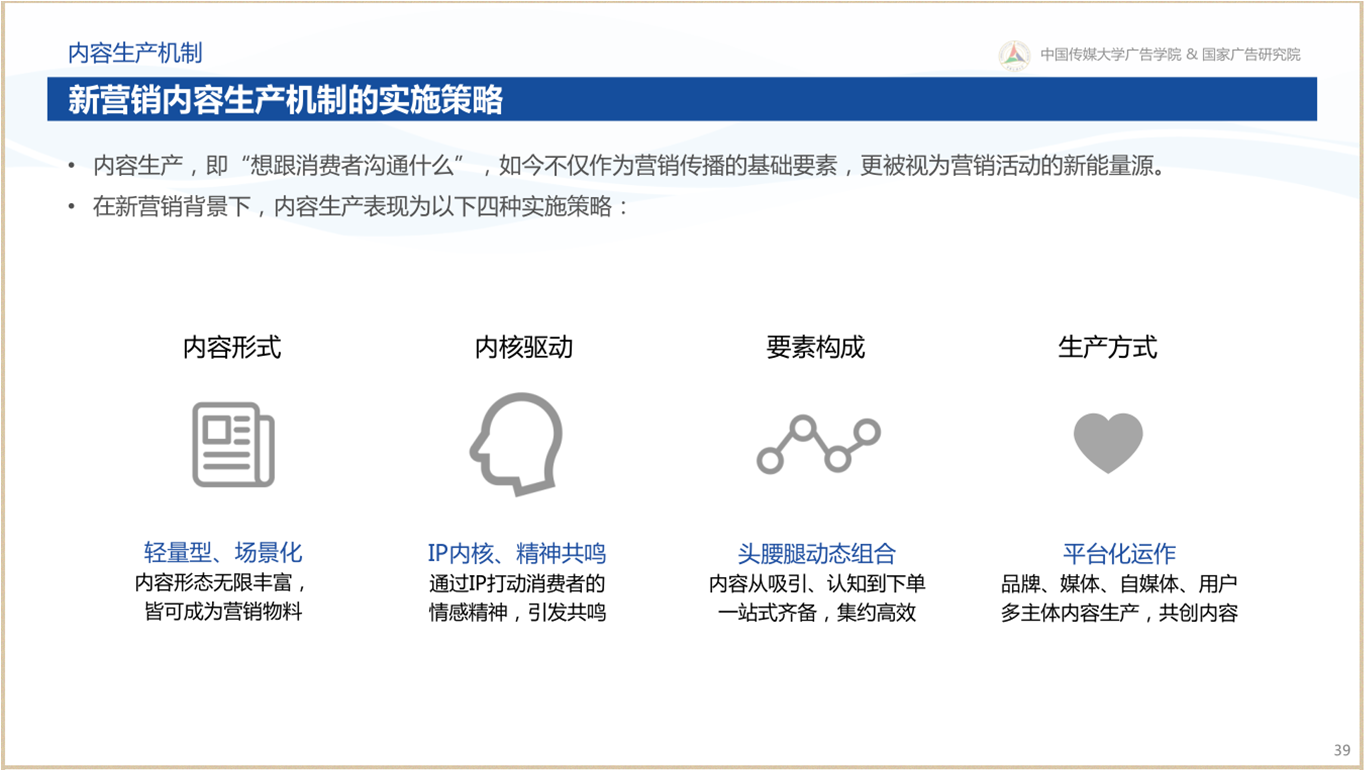Click the line 情感精神，引发共鸣
The width and height of the screenshot is (1365, 771).
tap(517, 612)
